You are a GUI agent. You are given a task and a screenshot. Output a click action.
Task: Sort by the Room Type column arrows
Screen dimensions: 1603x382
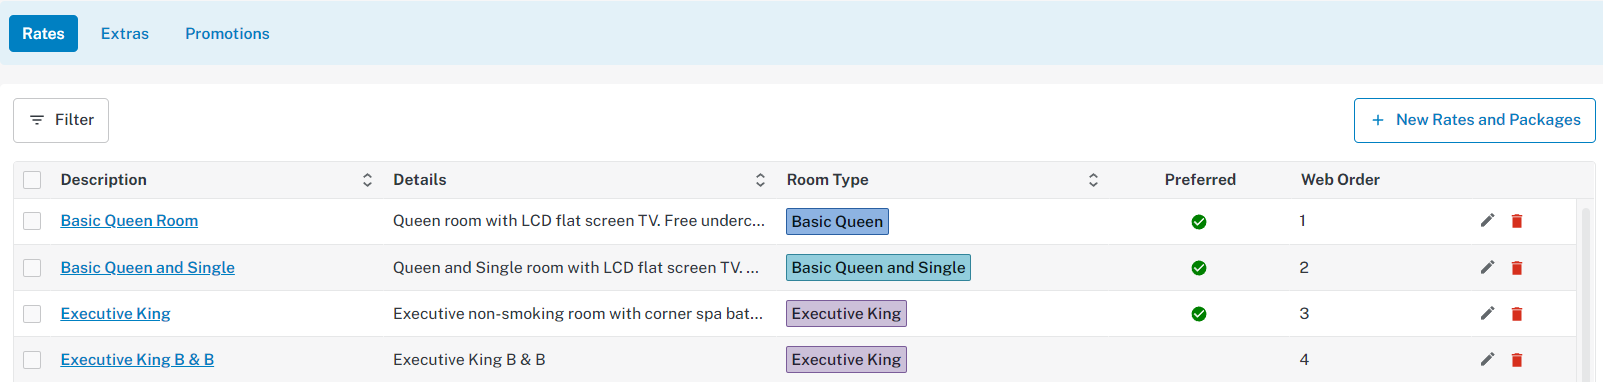[x=1093, y=180]
